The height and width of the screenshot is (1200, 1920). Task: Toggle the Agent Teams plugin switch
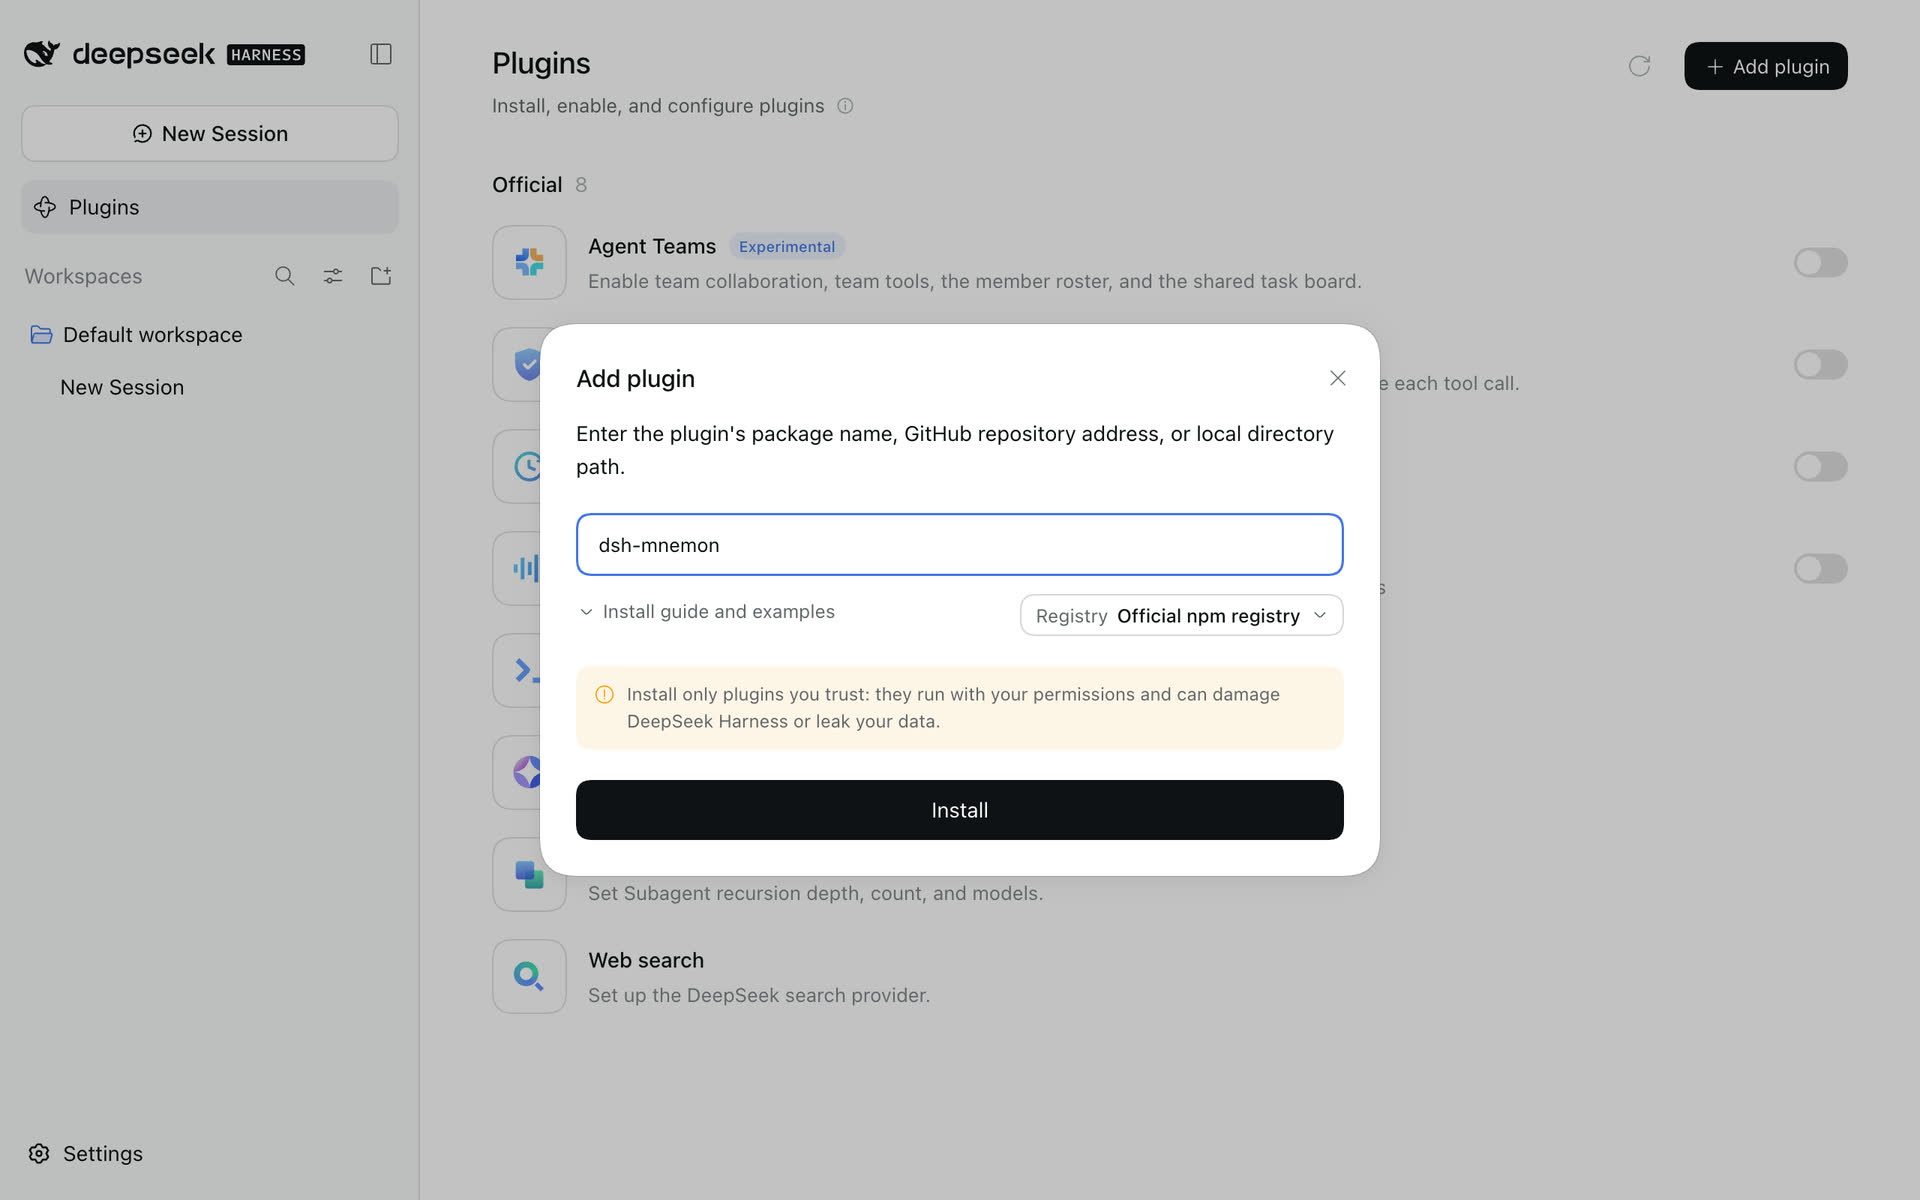click(1820, 263)
